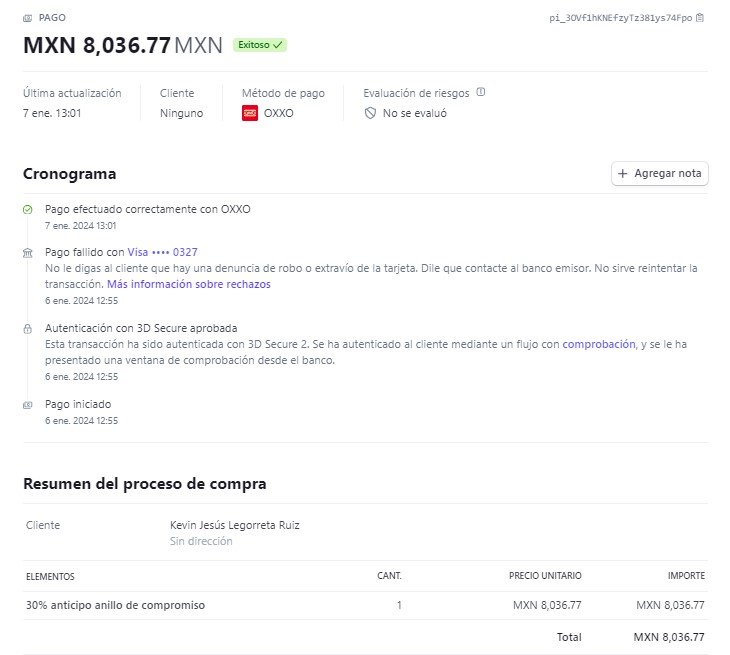
Task: Follow the comprobación link
Action: 599,344
